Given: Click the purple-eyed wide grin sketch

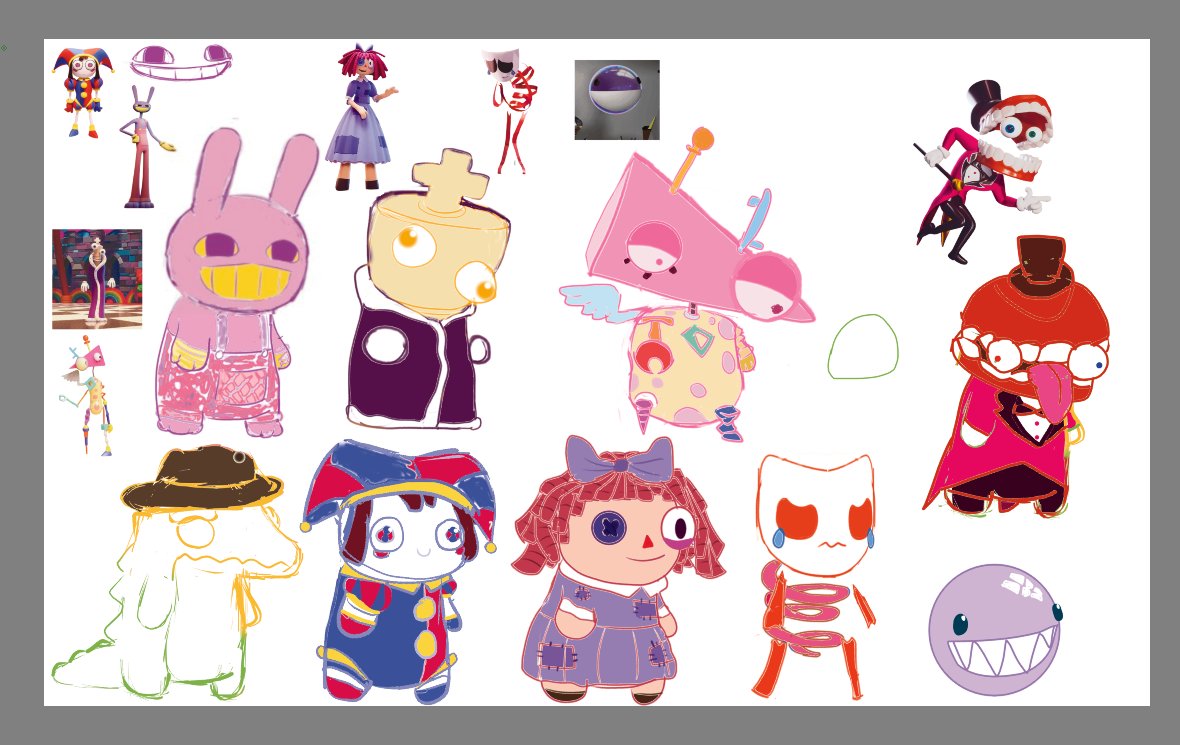Looking at the screenshot, I should tap(181, 62).
